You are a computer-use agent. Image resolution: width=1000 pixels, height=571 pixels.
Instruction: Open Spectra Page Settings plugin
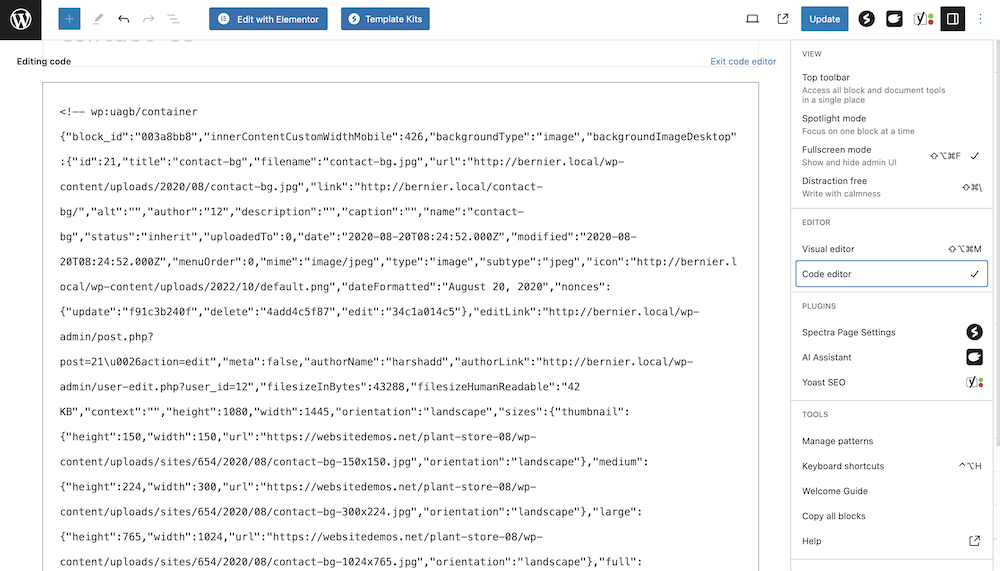pos(892,332)
